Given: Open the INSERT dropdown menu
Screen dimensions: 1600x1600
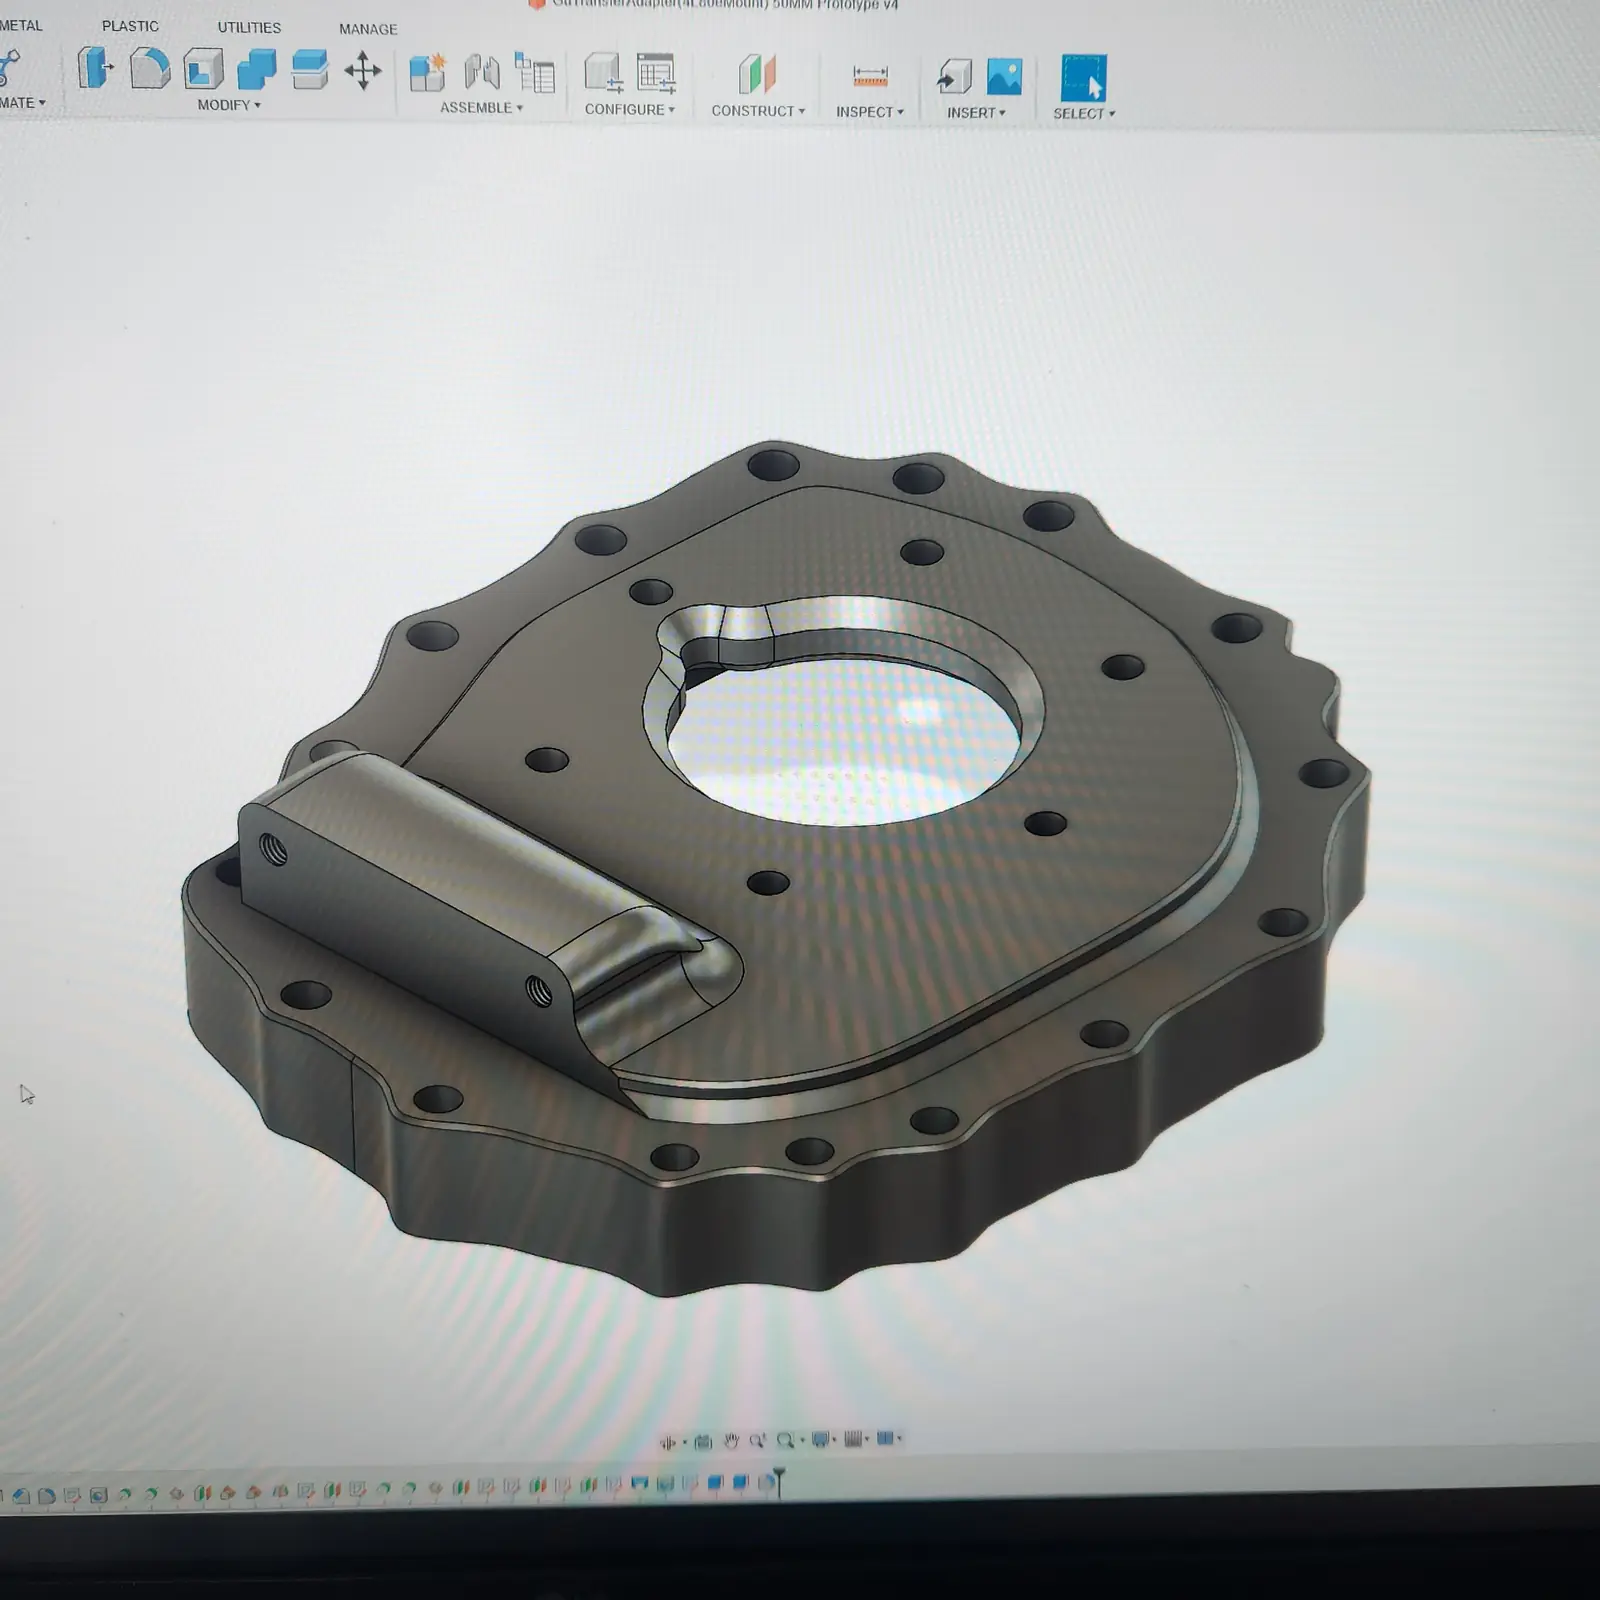Looking at the screenshot, I should [x=976, y=113].
